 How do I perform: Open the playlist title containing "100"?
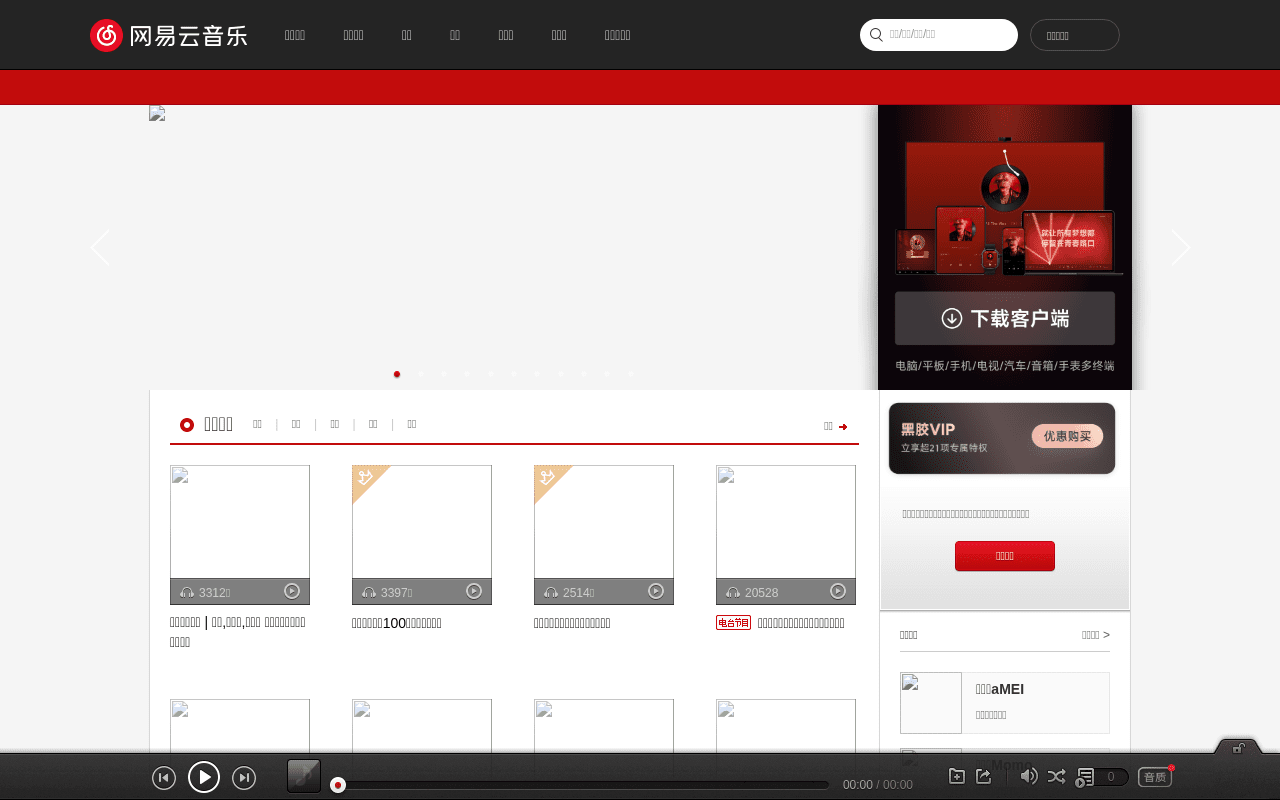point(397,623)
